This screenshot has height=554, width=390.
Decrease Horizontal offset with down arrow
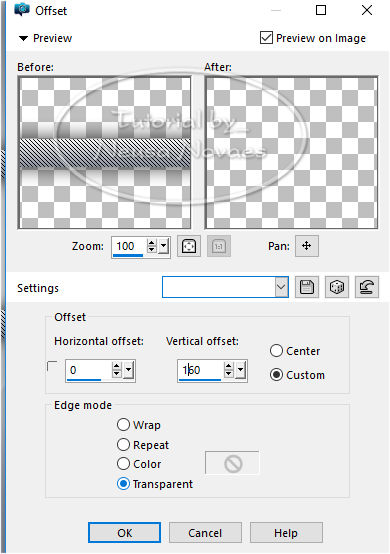[x=117, y=374]
